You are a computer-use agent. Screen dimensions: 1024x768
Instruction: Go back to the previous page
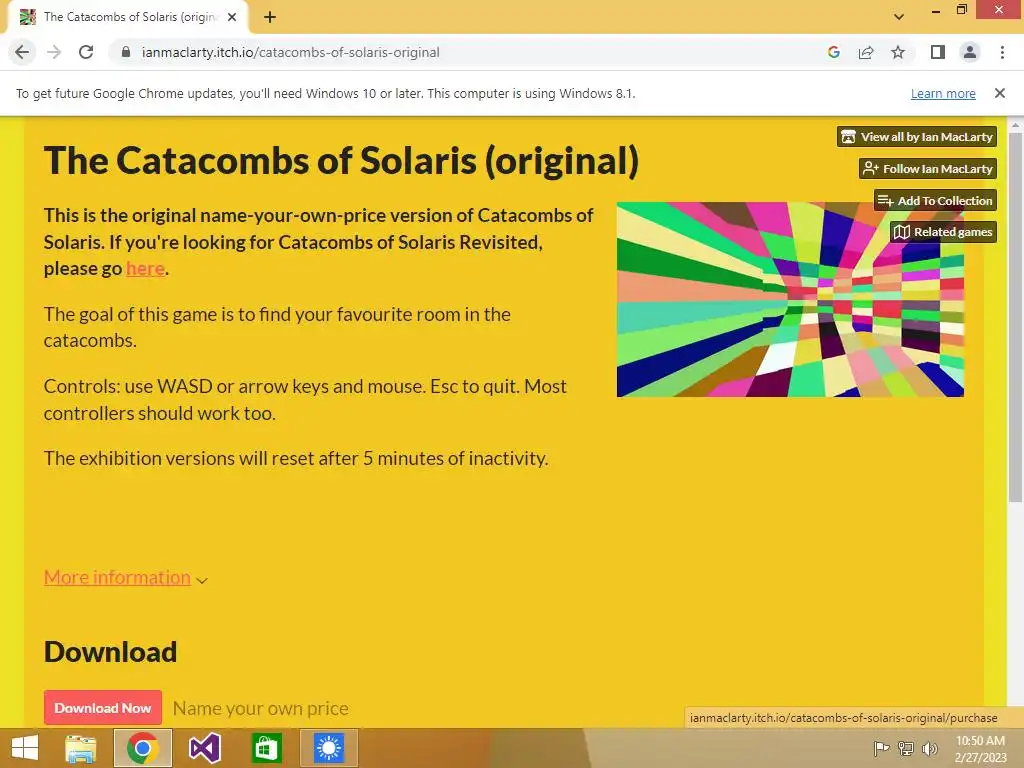point(22,52)
